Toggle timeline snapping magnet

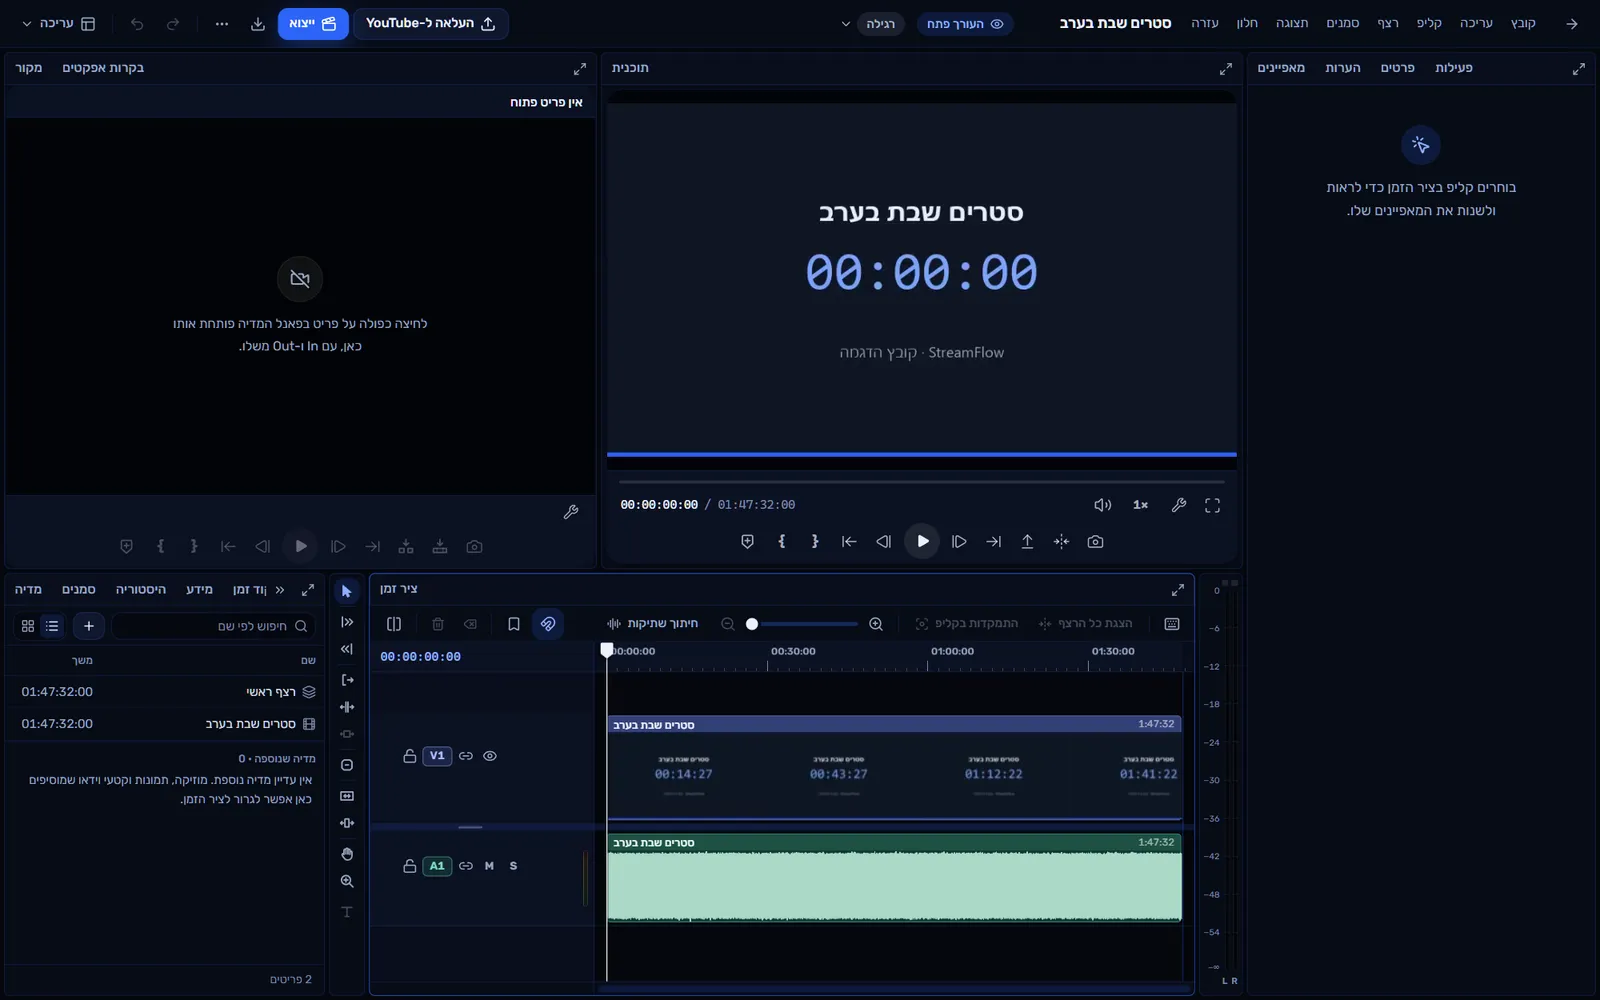click(548, 624)
